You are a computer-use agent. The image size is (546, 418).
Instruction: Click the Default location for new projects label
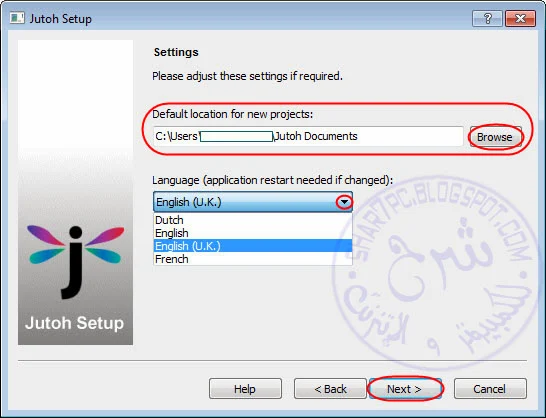[x=233, y=114]
